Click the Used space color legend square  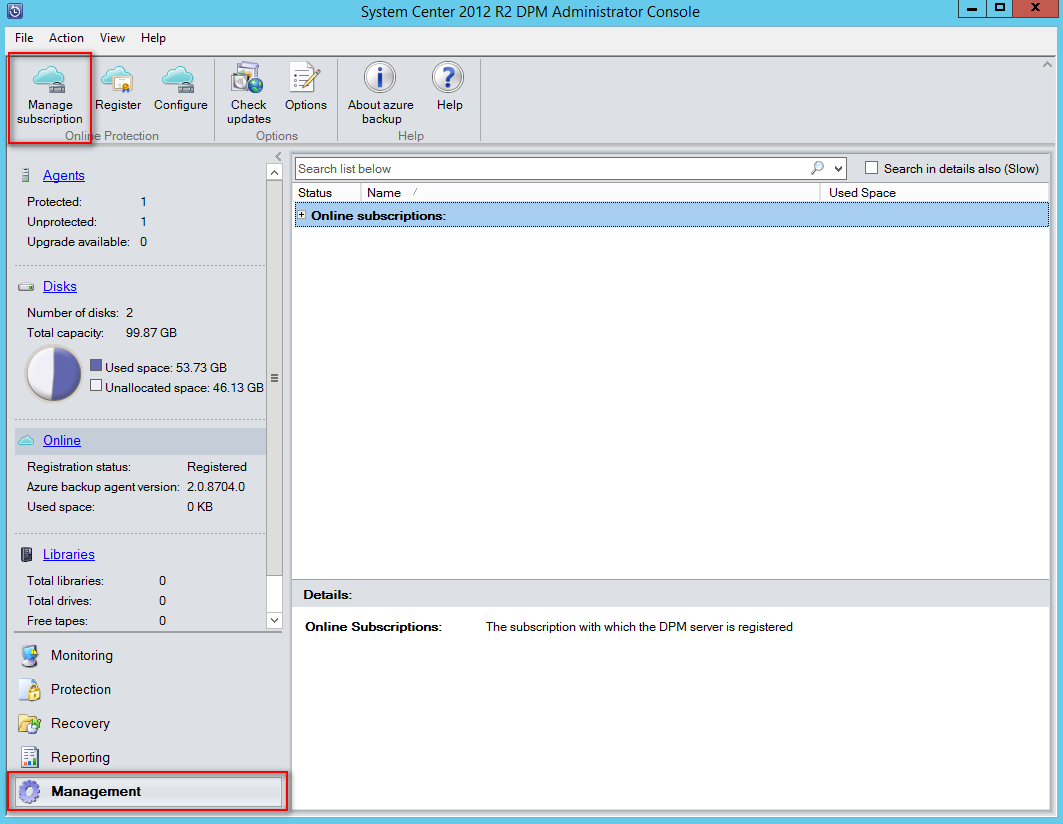click(96, 366)
